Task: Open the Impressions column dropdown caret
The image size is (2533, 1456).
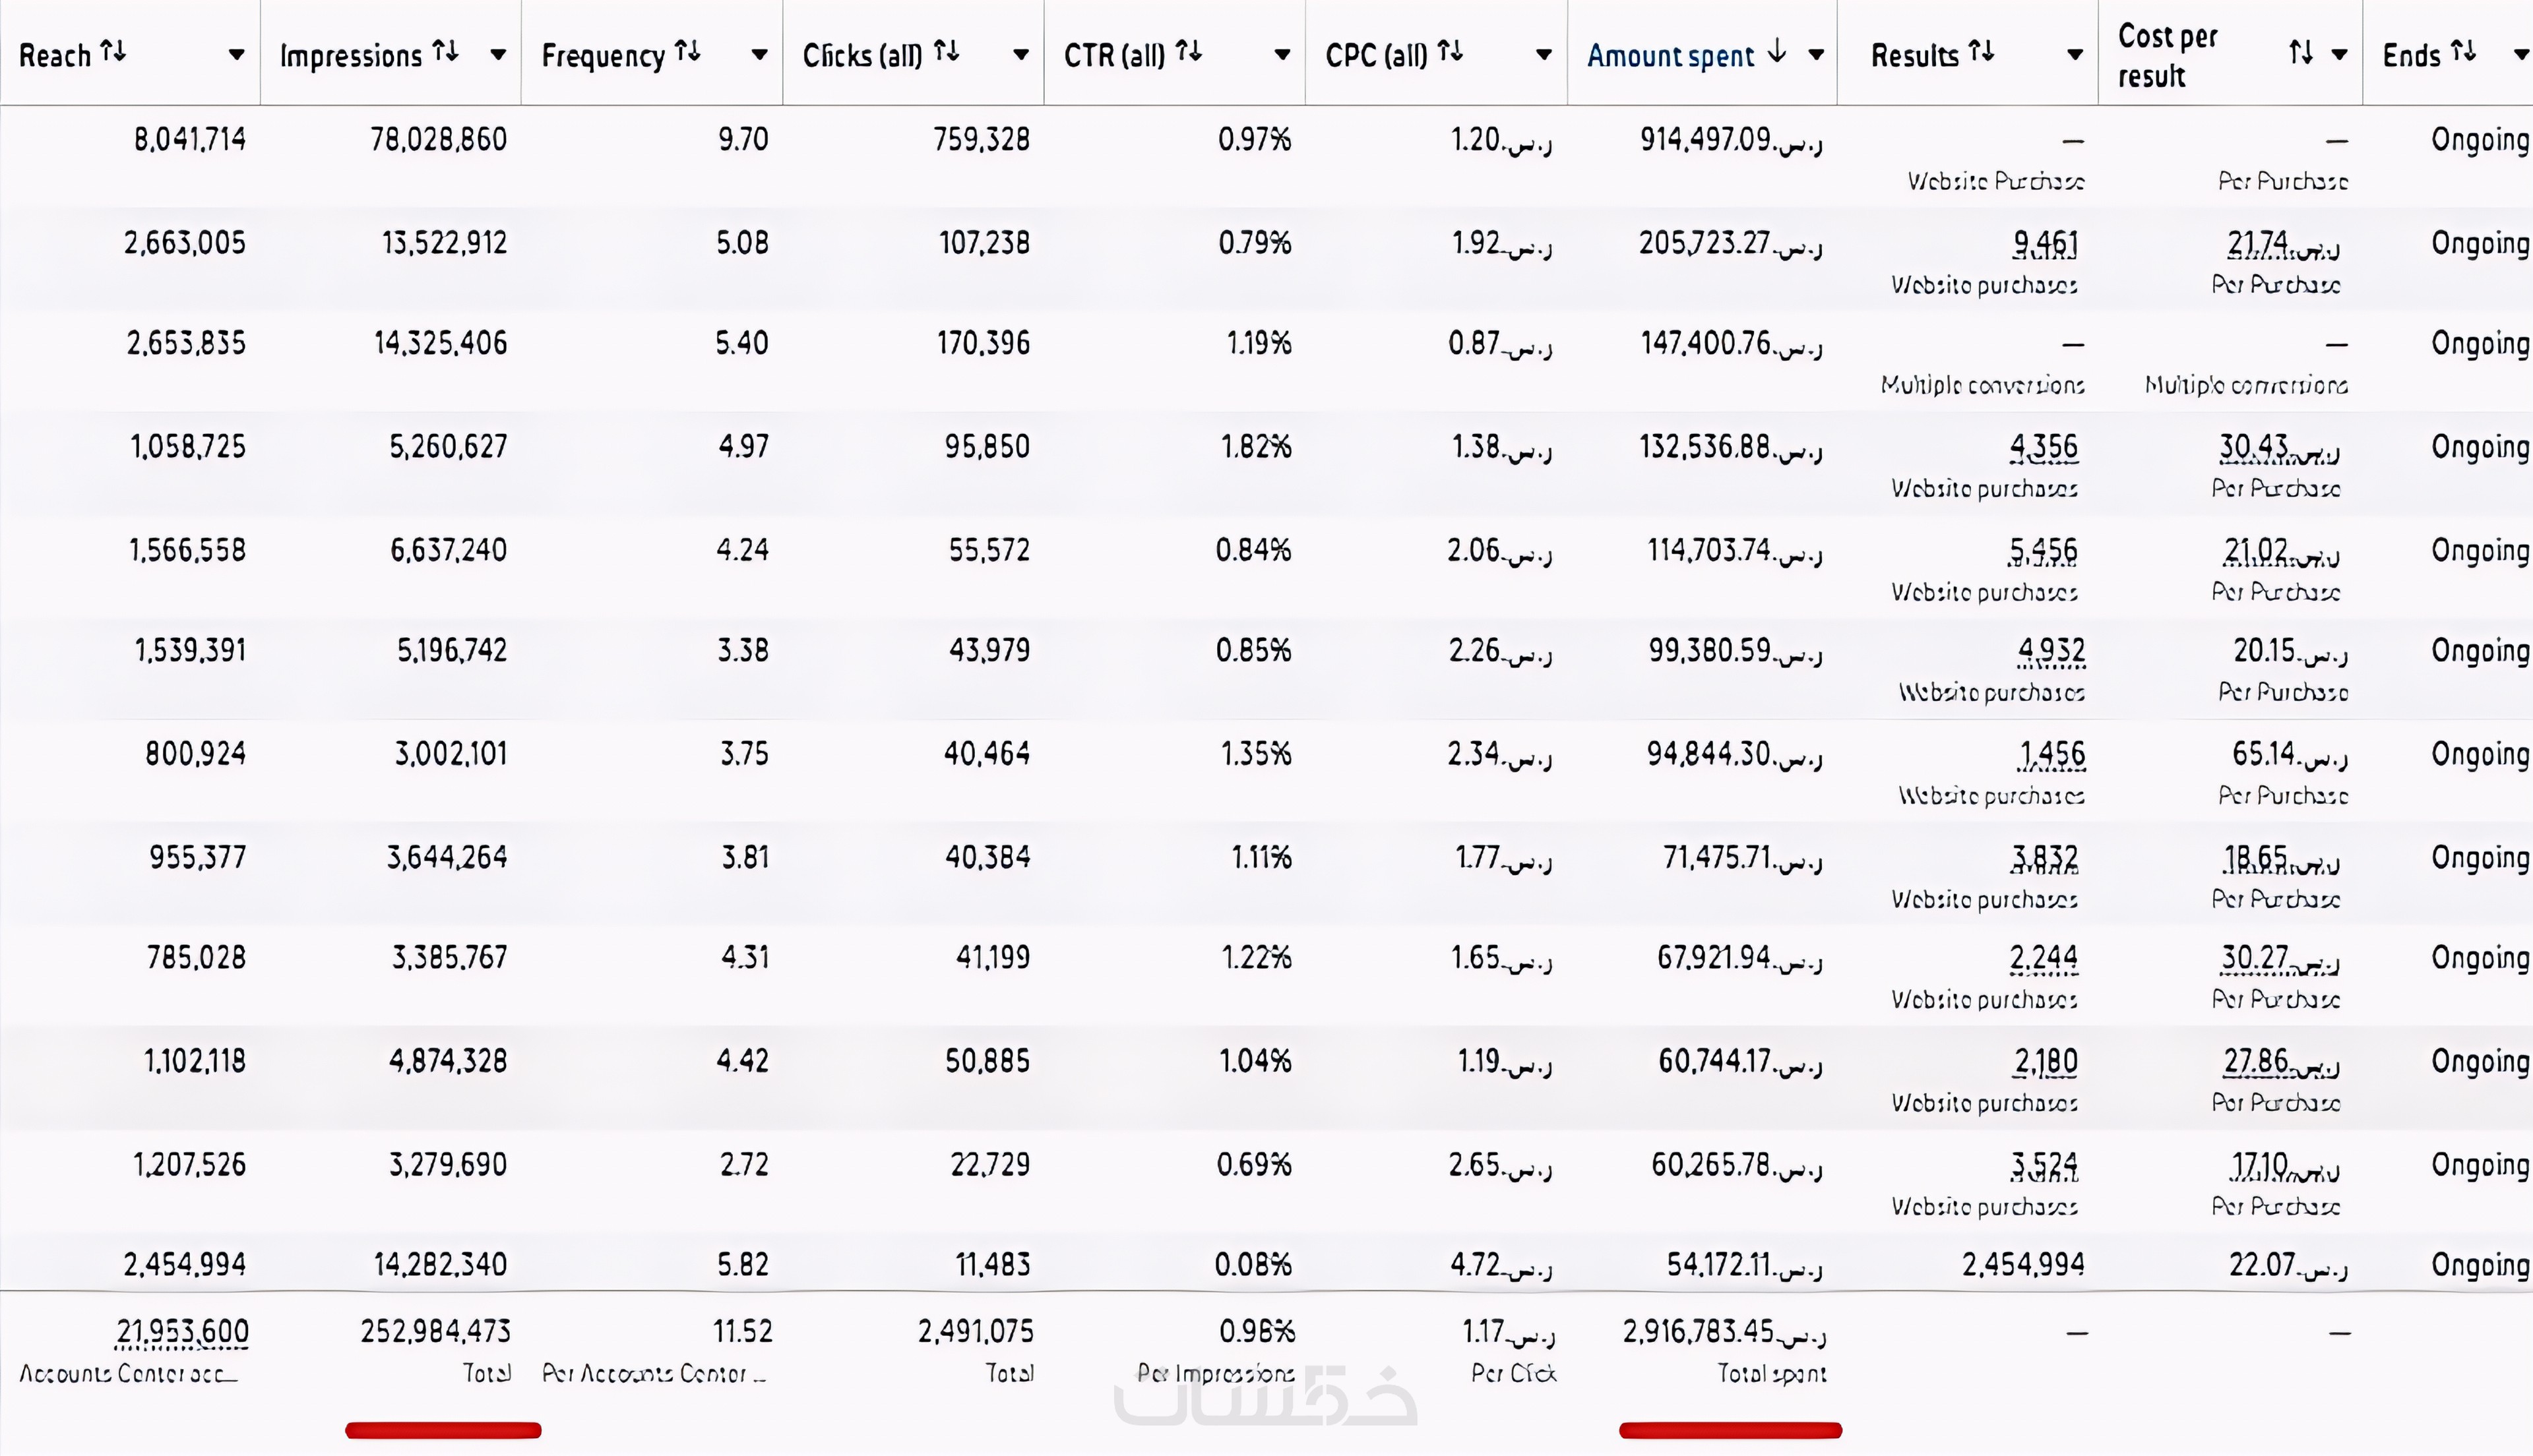Action: click(x=498, y=55)
